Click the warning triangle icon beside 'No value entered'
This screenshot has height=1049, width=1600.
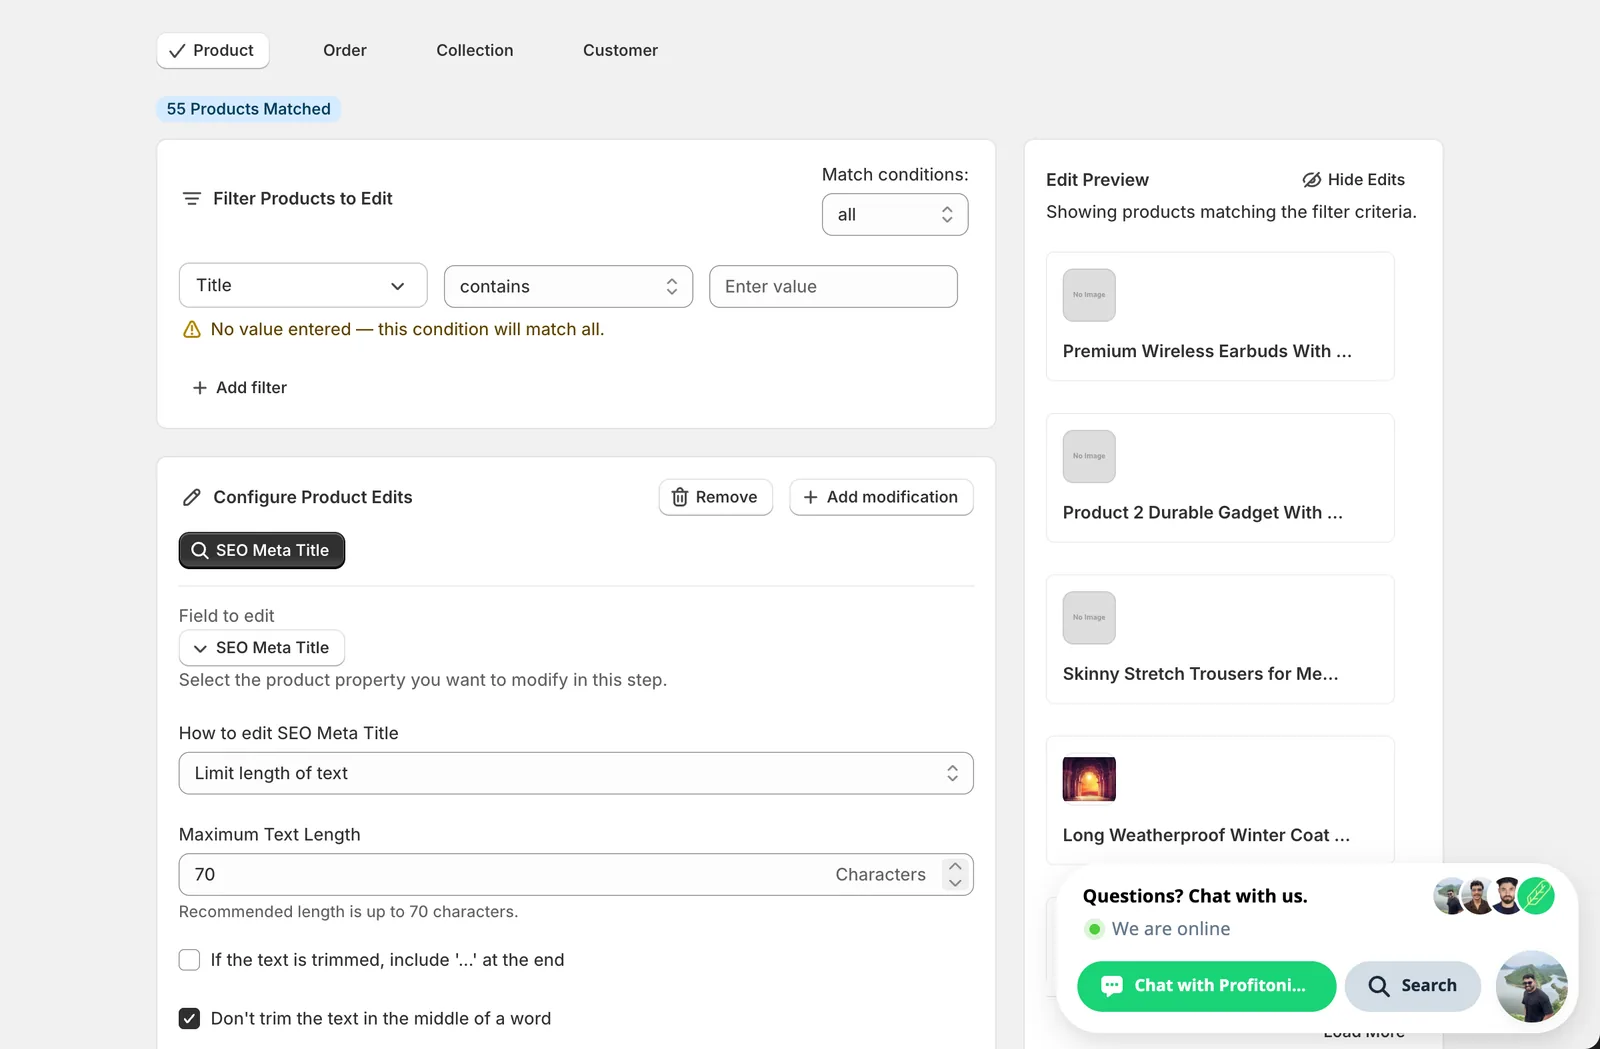click(x=192, y=330)
